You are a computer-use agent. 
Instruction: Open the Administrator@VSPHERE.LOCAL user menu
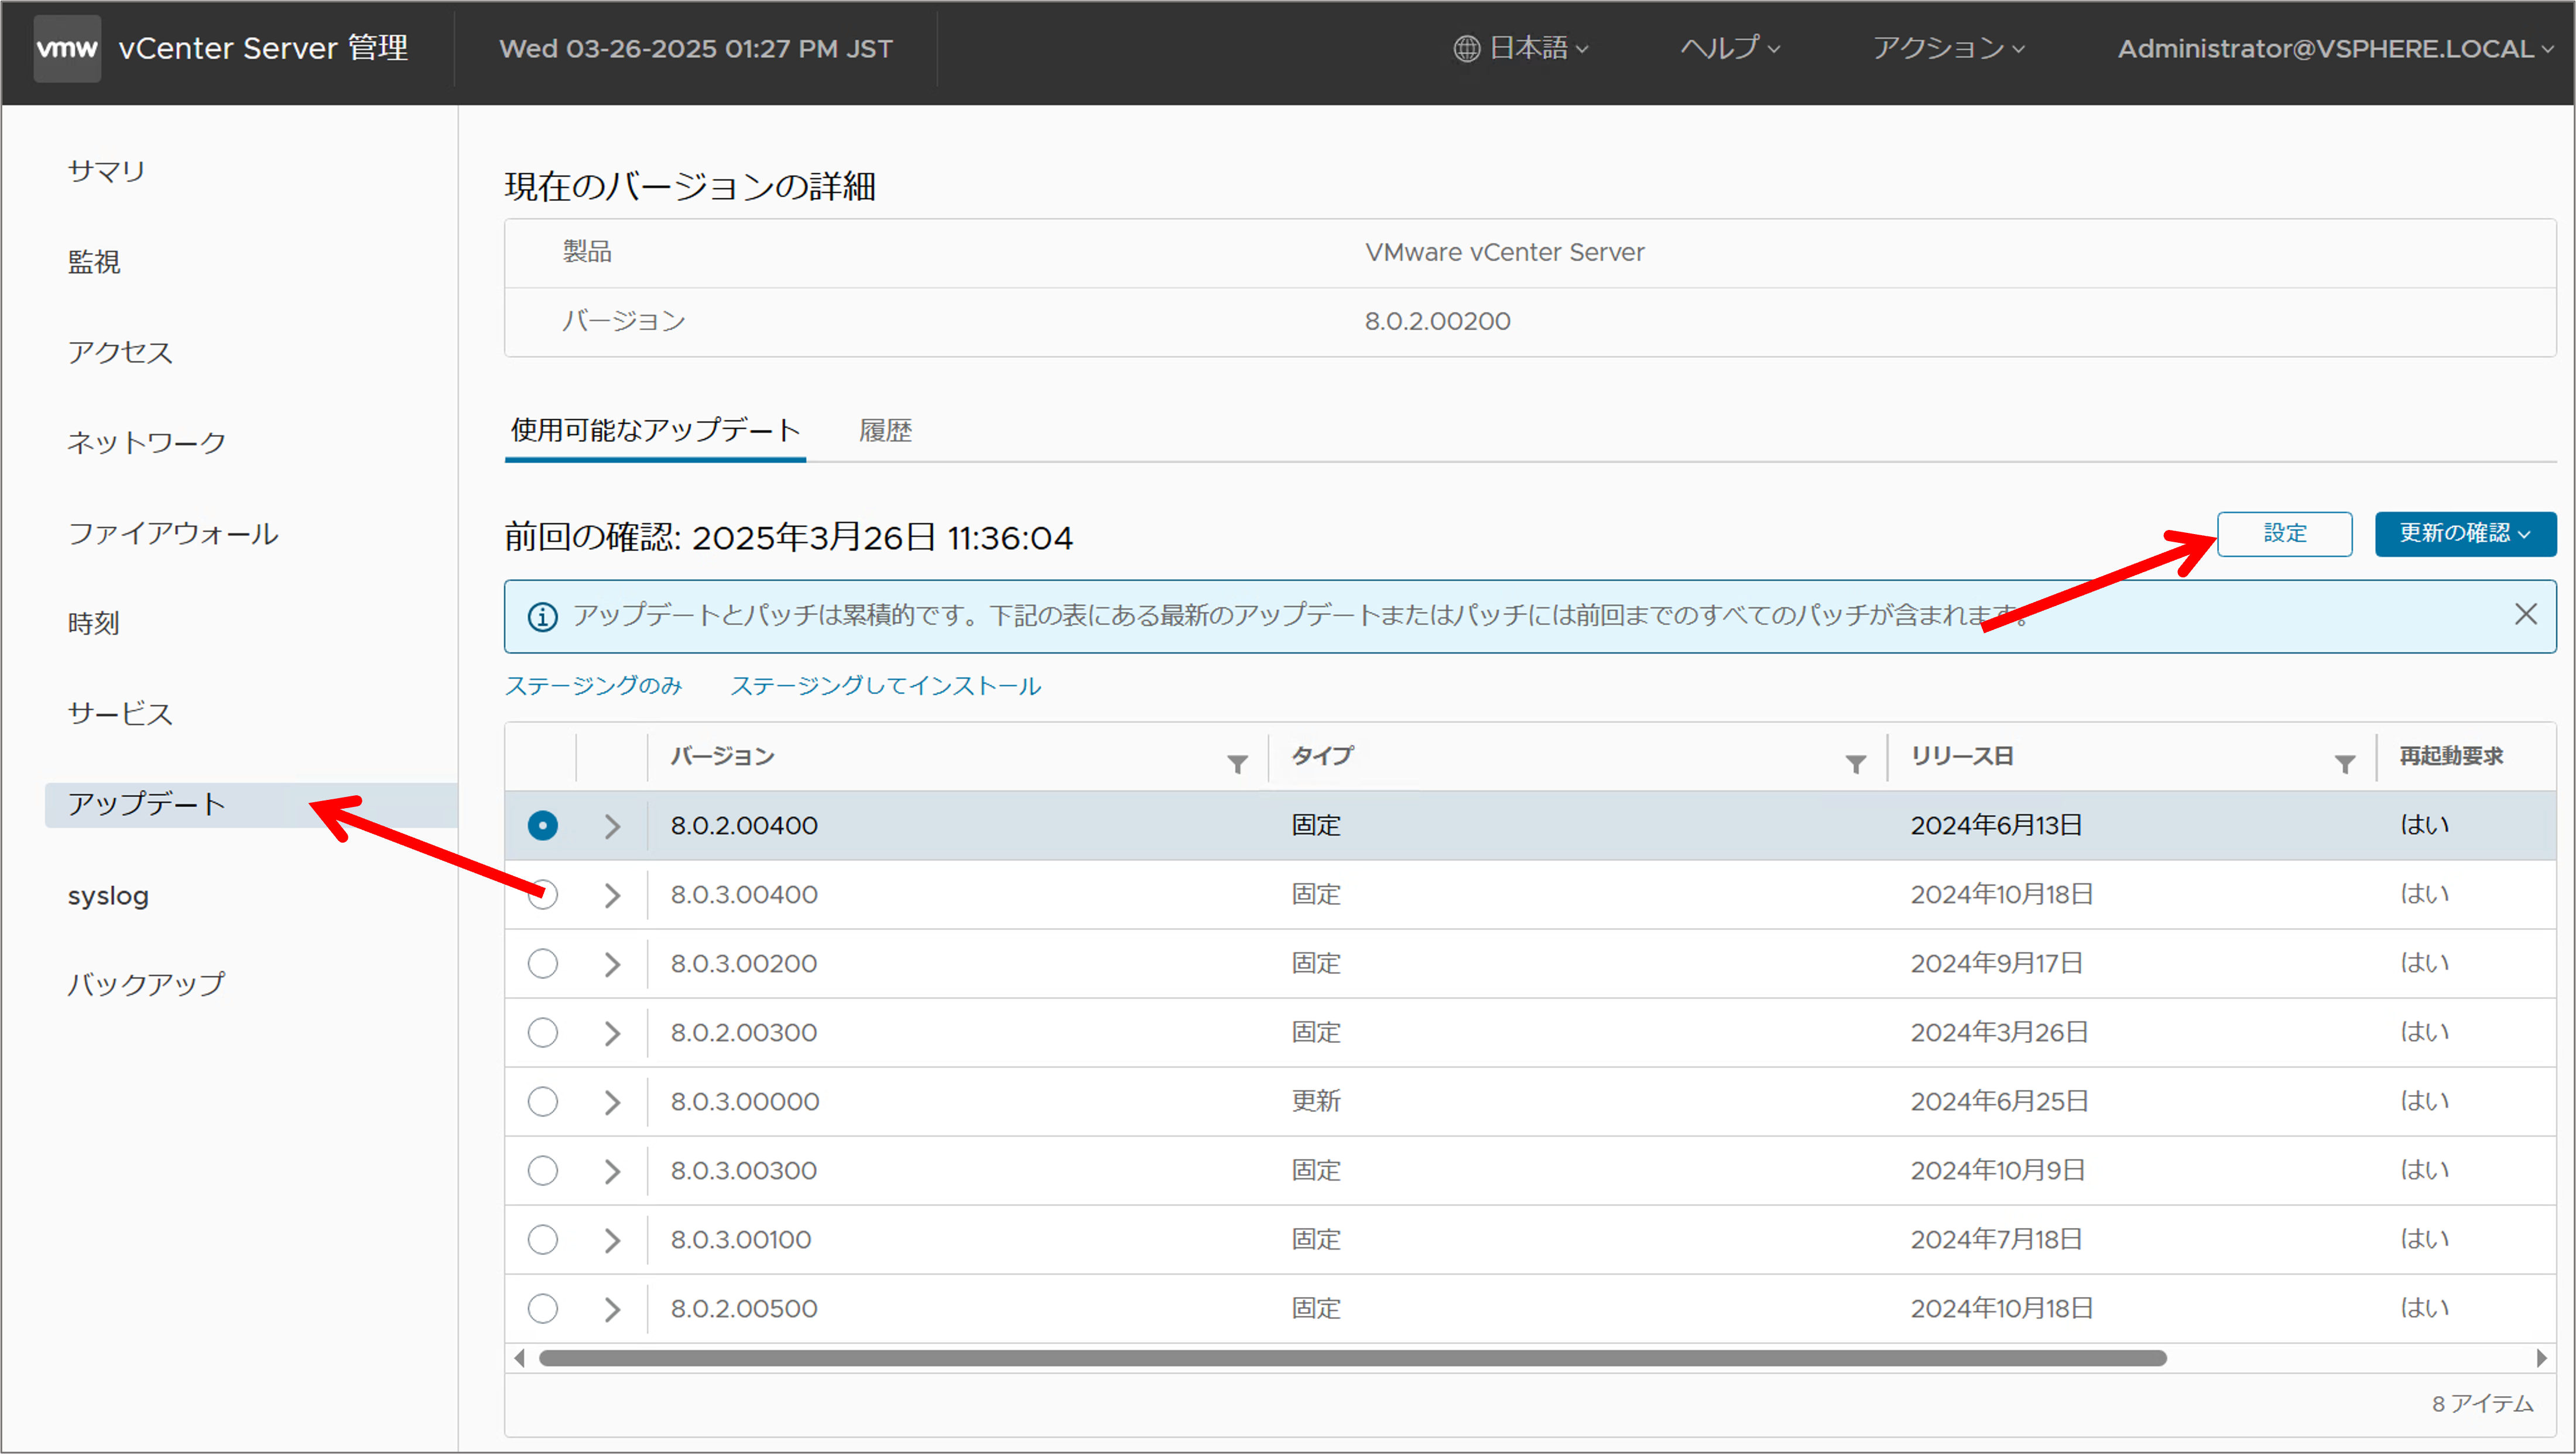(2336, 48)
